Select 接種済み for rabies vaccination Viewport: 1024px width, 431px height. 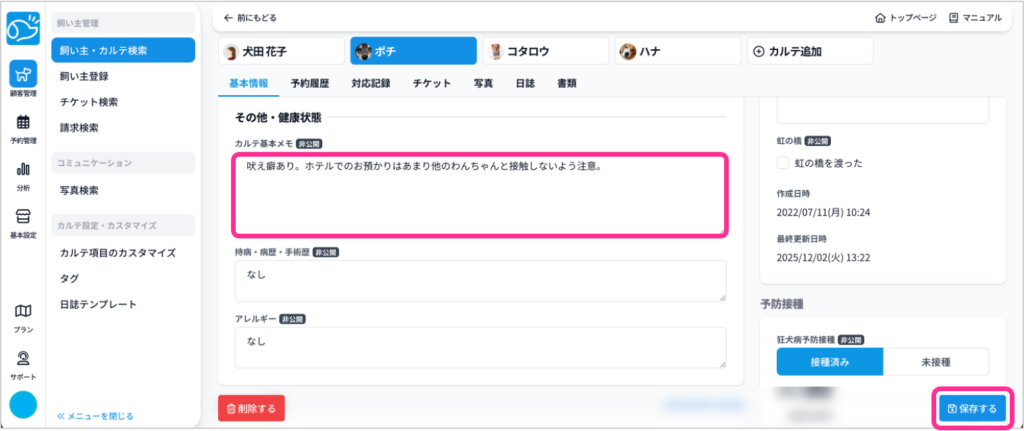point(829,362)
